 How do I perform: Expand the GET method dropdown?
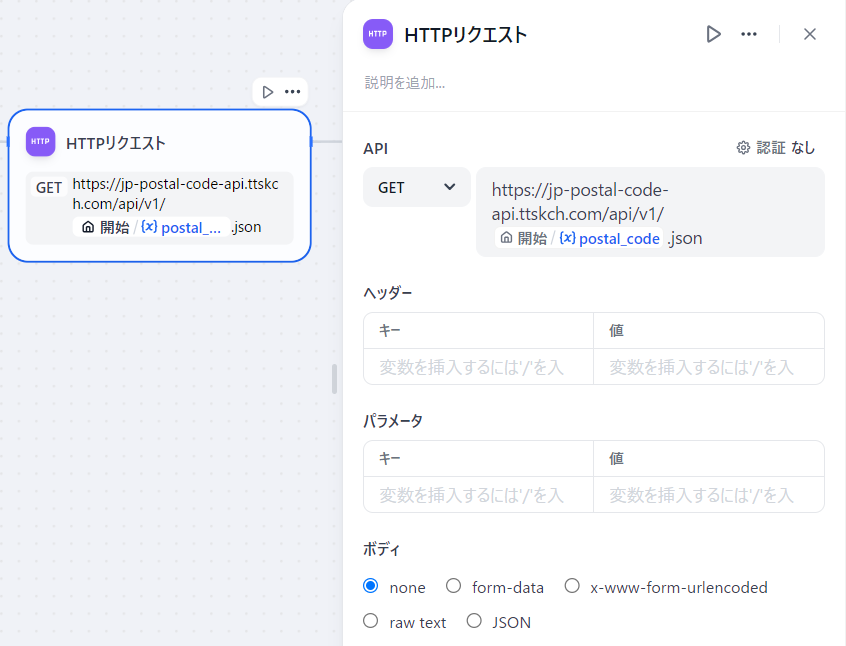[417, 187]
